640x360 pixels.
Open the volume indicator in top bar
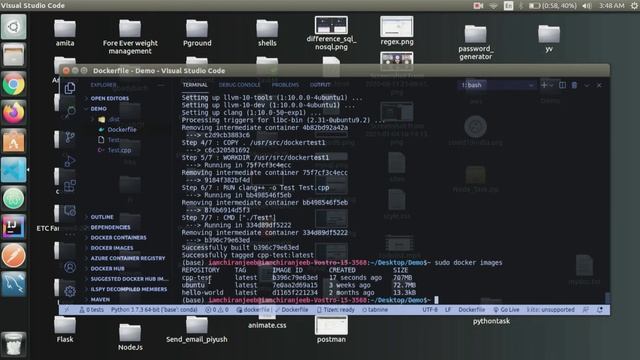pyautogui.click(x=587, y=5)
